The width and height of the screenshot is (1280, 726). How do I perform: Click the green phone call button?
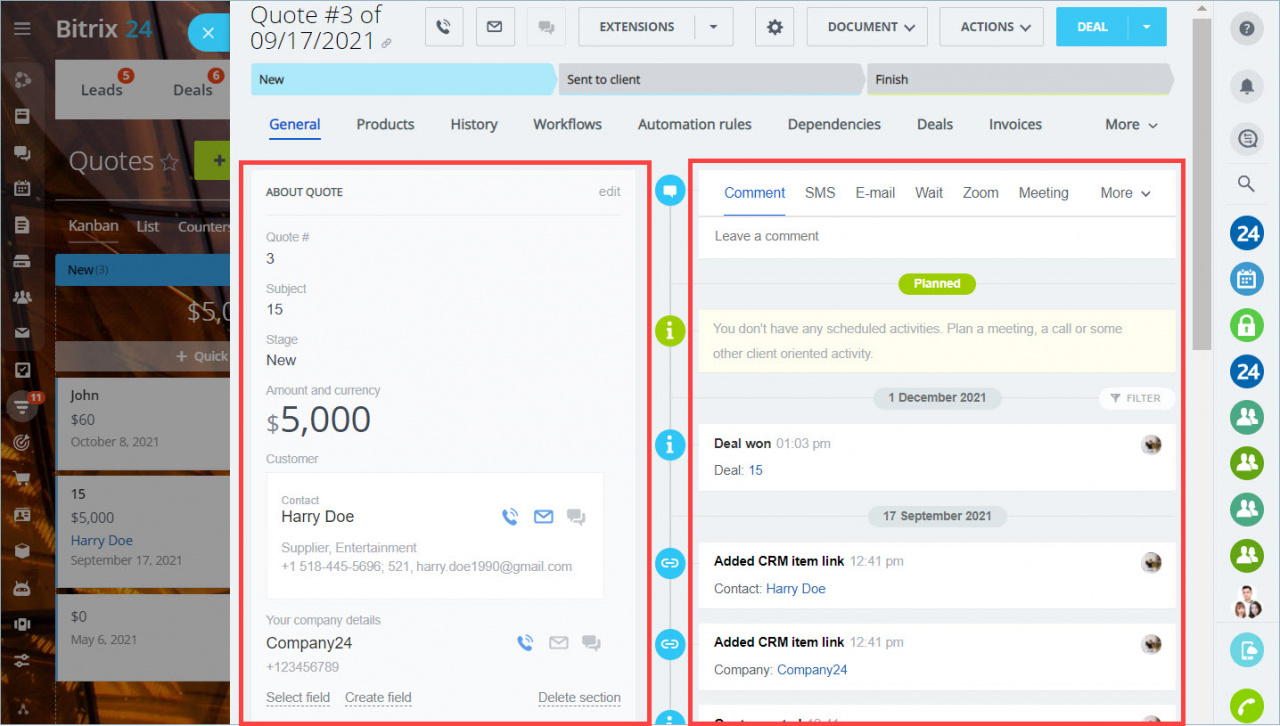coord(1246,706)
